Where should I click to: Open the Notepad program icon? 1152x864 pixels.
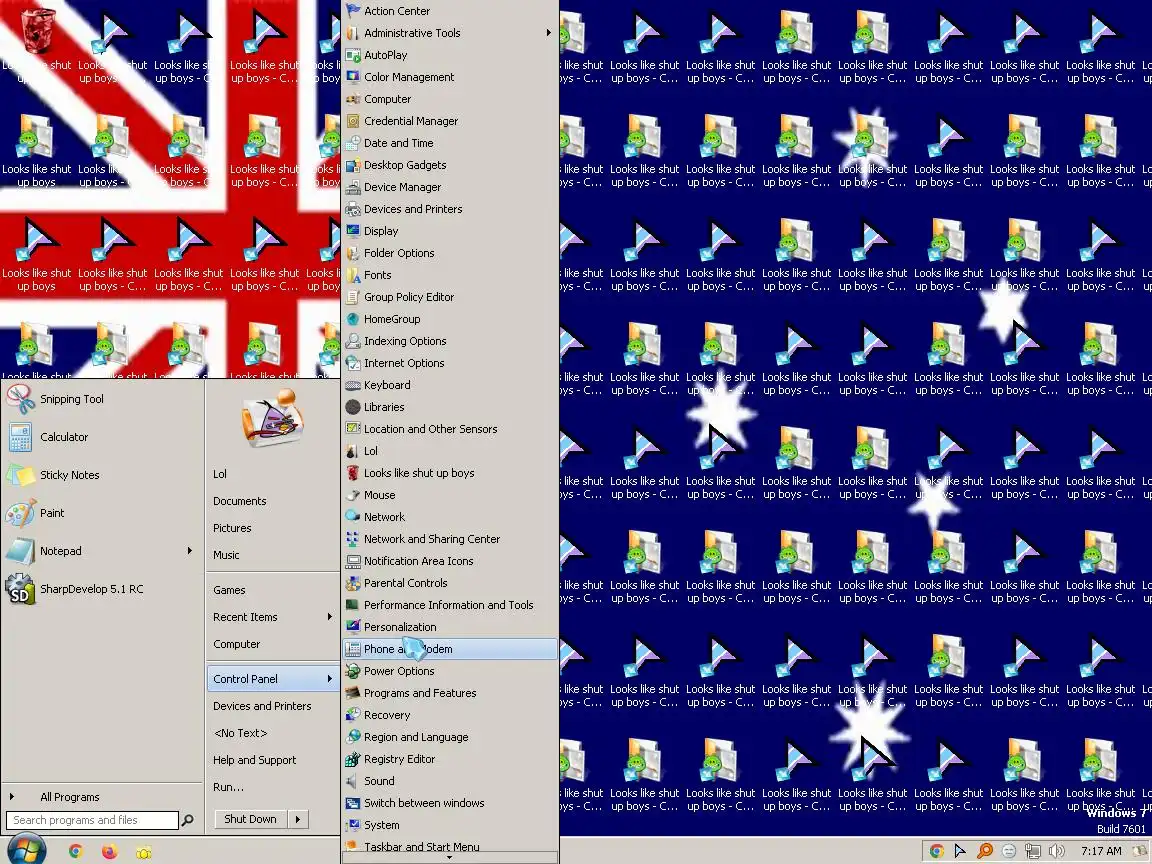tap(20, 551)
